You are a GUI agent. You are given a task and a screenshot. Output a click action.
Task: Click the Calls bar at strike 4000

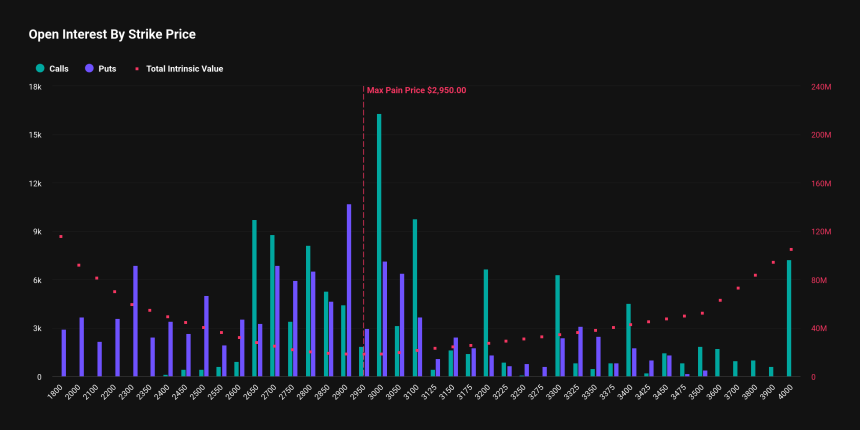point(789,318)
